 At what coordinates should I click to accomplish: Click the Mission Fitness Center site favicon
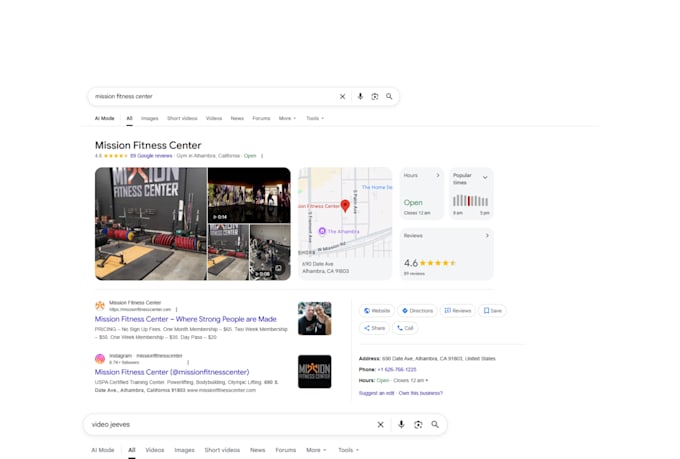point(100,306)
